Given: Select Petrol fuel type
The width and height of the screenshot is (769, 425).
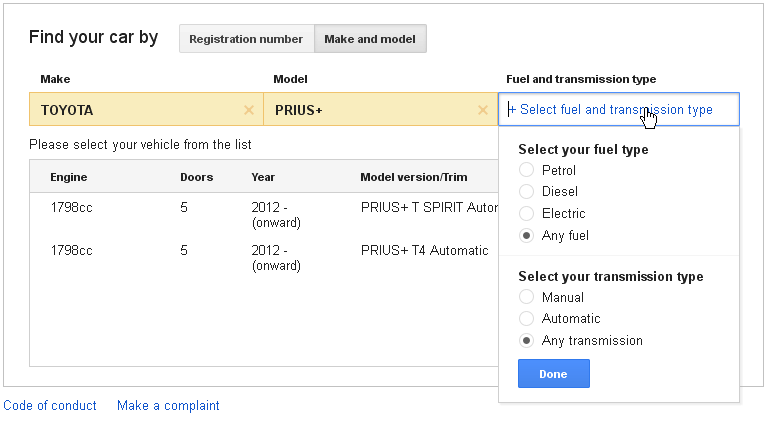Looking at the screenshot, I should click(x=526, y=170).
